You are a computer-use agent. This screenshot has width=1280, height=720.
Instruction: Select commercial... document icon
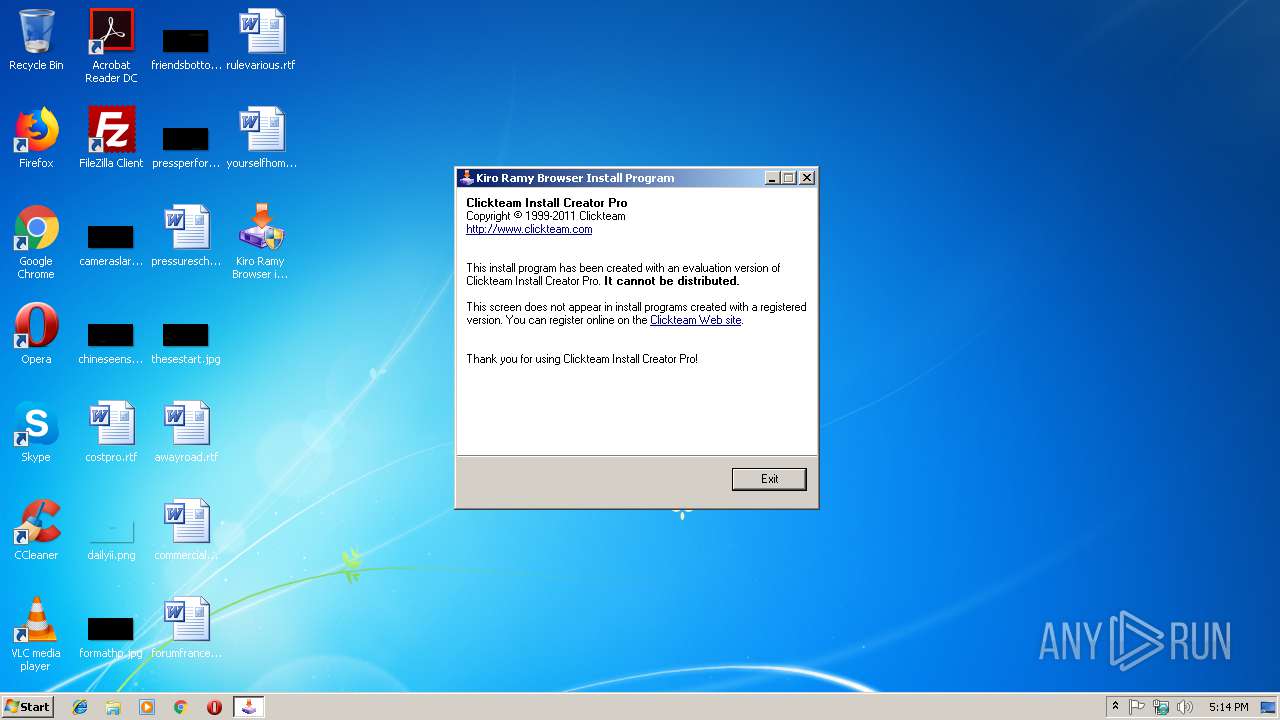[186, 530]
